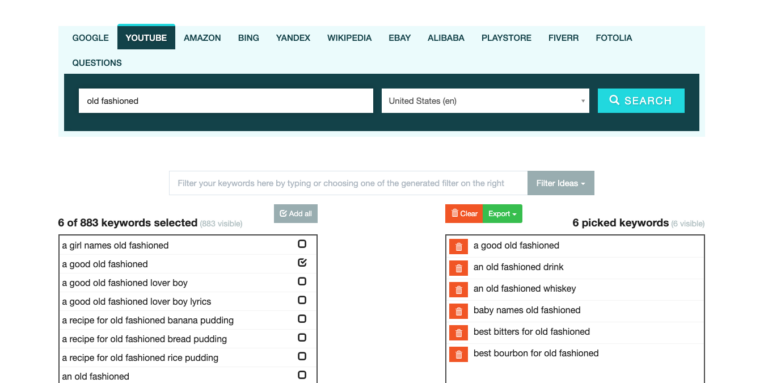Tick 'a recipe for old fashioned bread pudding' box

pyautogui.click(x=302, y=337)
